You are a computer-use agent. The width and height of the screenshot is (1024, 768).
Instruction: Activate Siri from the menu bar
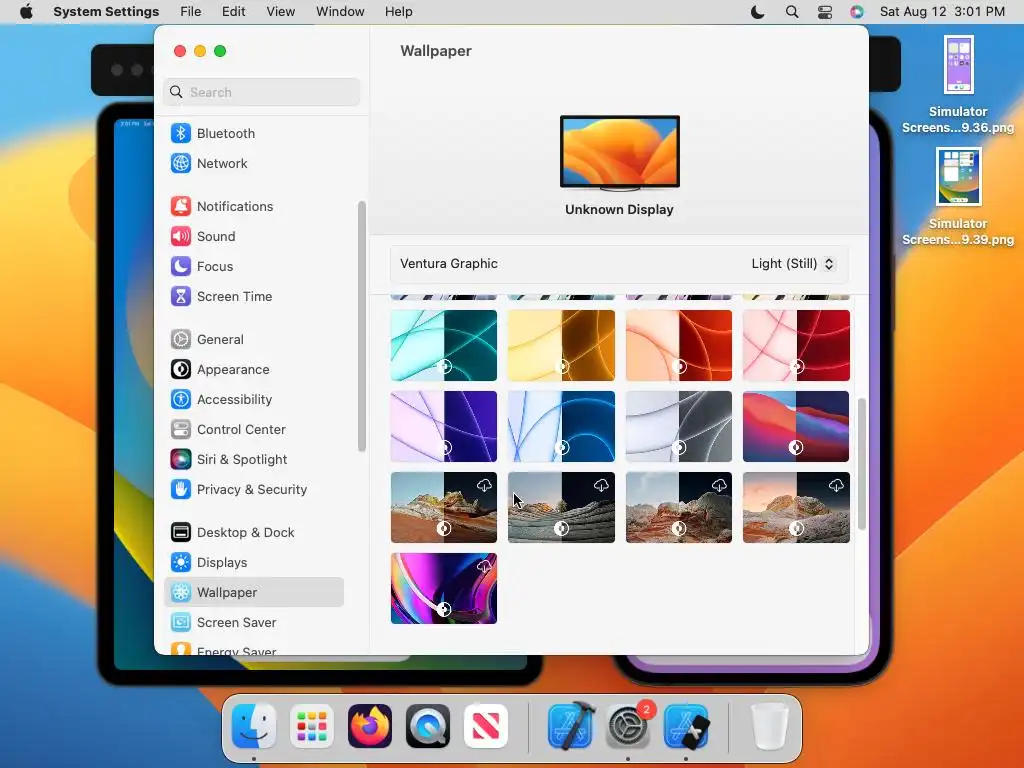857,12
